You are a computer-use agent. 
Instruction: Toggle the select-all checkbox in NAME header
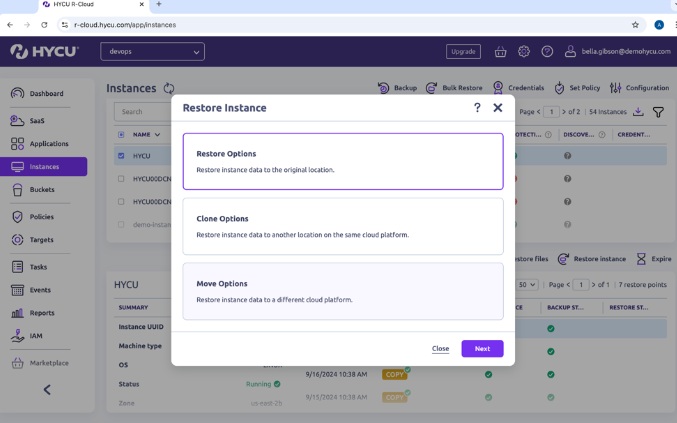click(121, 134)
